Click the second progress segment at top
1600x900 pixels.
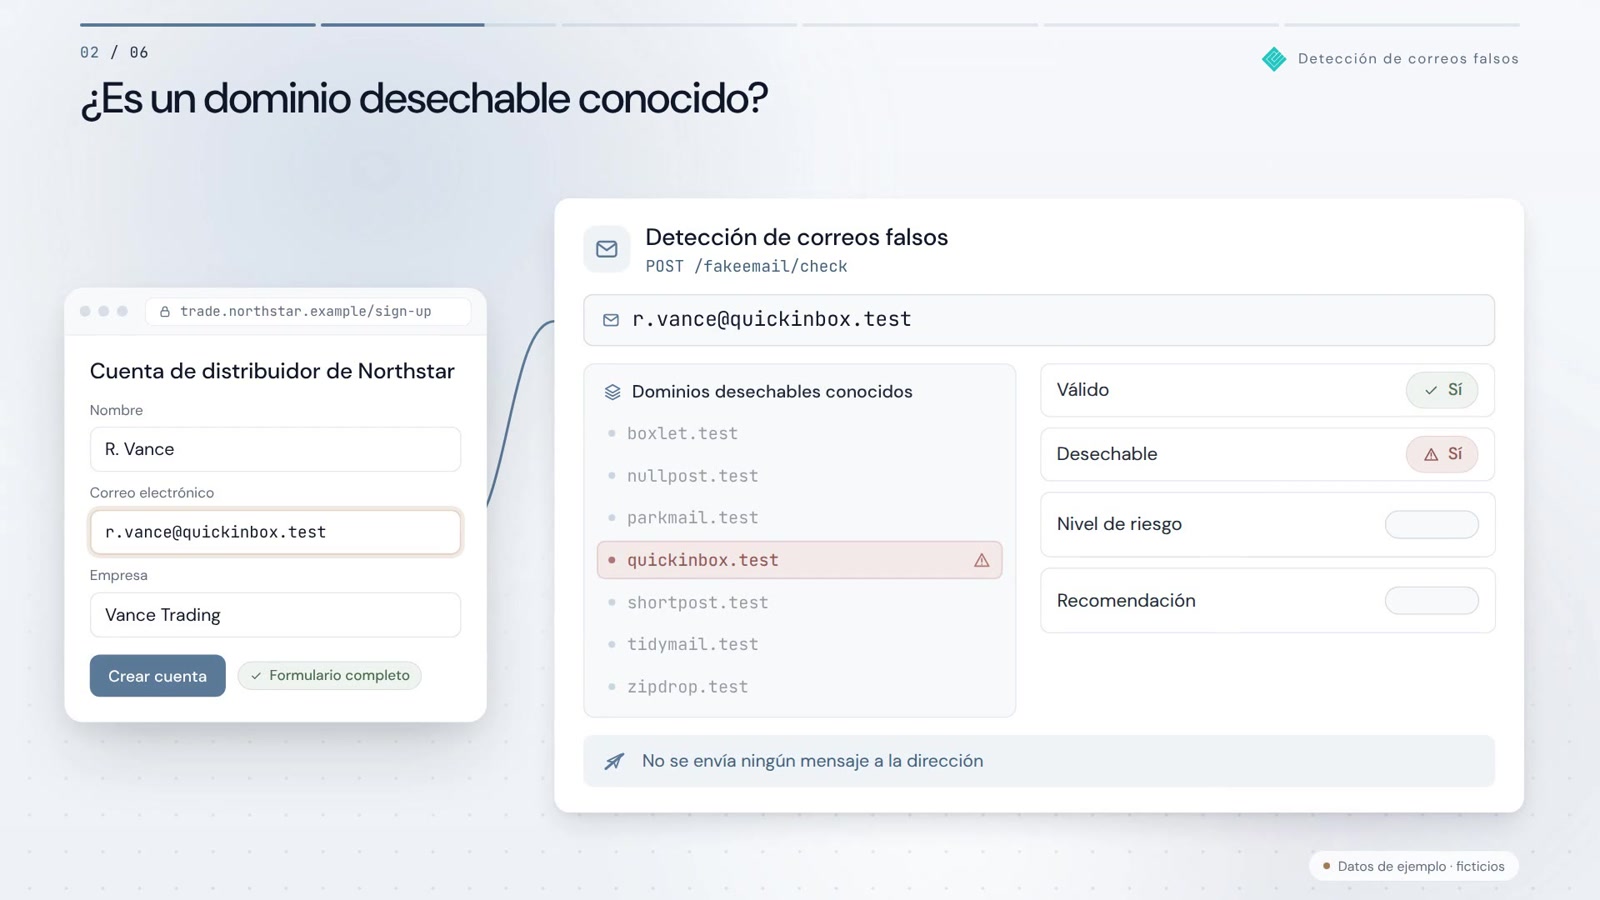pos(438,25)
